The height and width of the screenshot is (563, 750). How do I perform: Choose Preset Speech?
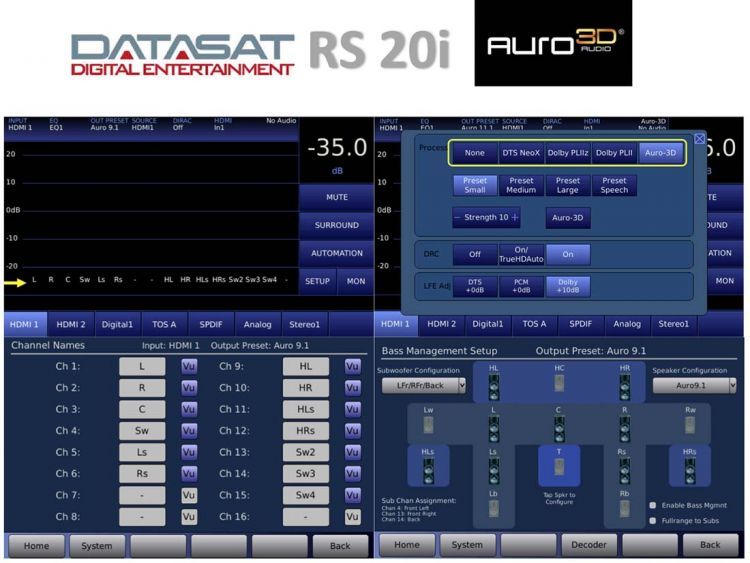click(614, 185)
